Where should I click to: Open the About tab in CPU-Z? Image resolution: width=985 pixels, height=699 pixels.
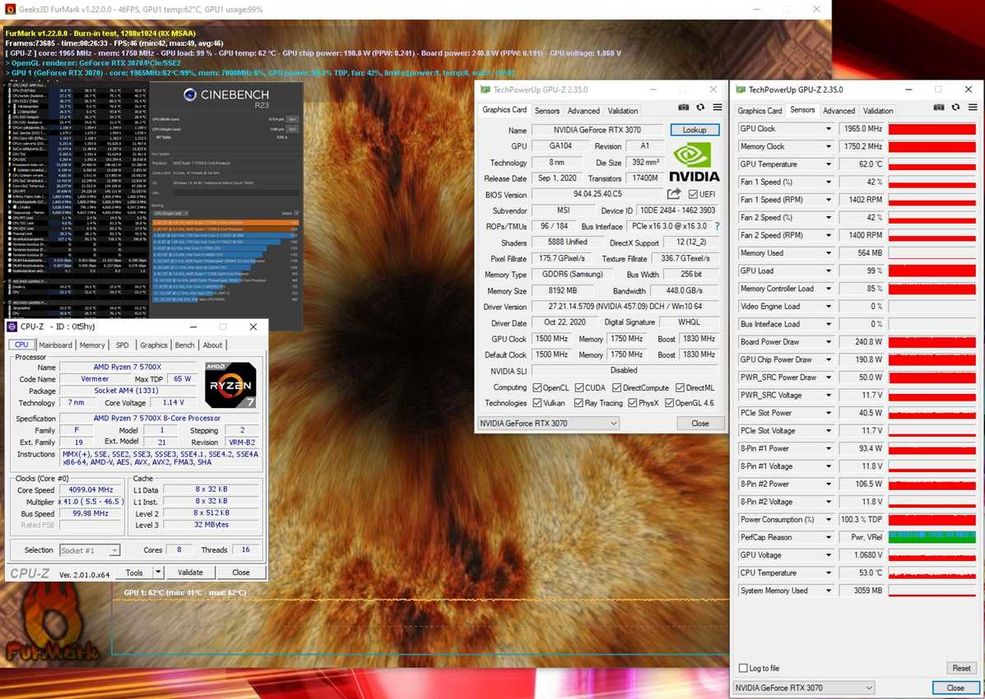pos(212,345)
